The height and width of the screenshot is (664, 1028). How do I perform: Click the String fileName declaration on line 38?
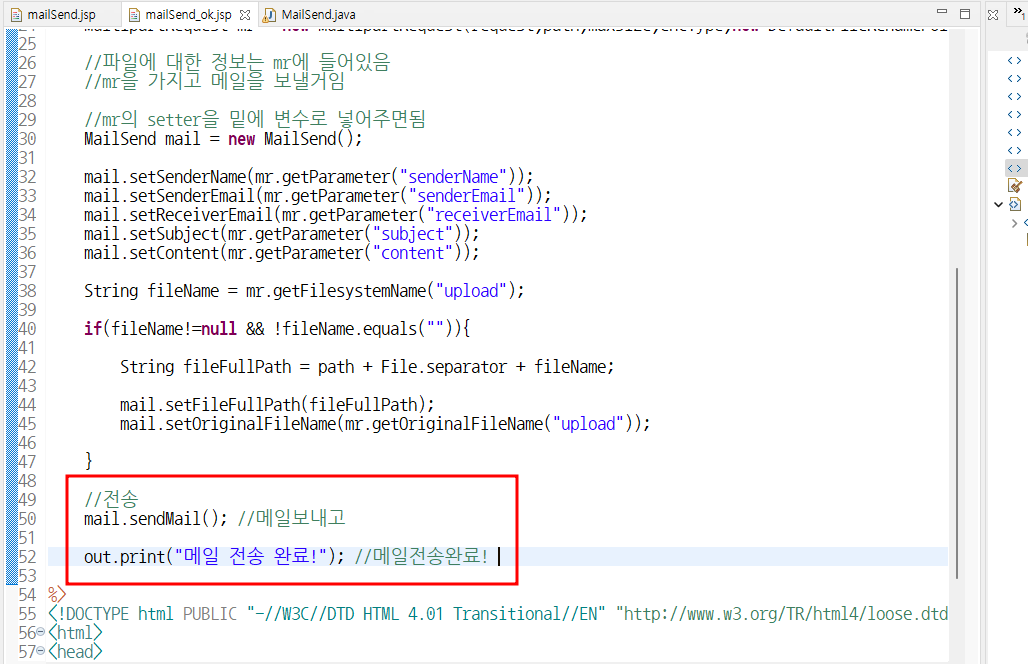pyautogui.click(x=304, y=291)
